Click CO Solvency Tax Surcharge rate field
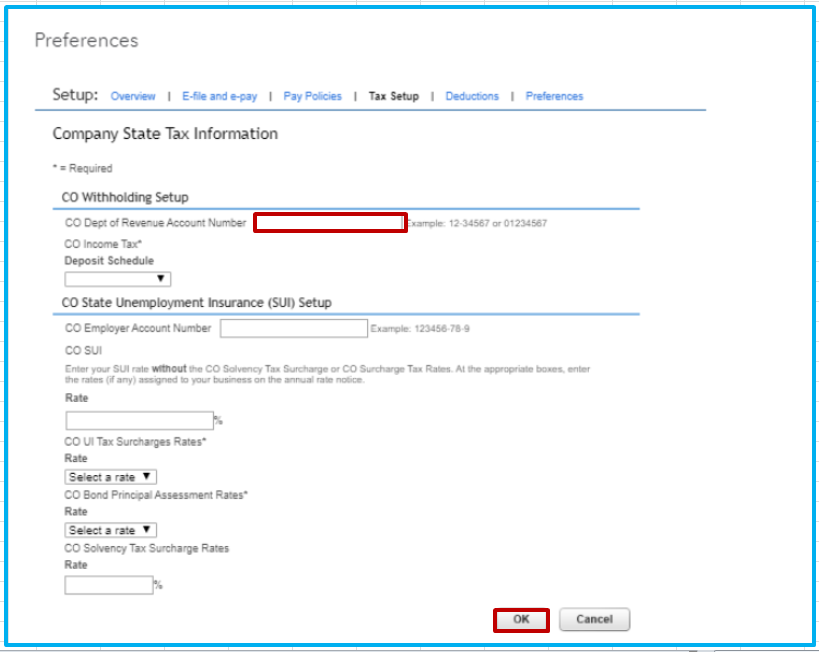 [x=109, y=585]
